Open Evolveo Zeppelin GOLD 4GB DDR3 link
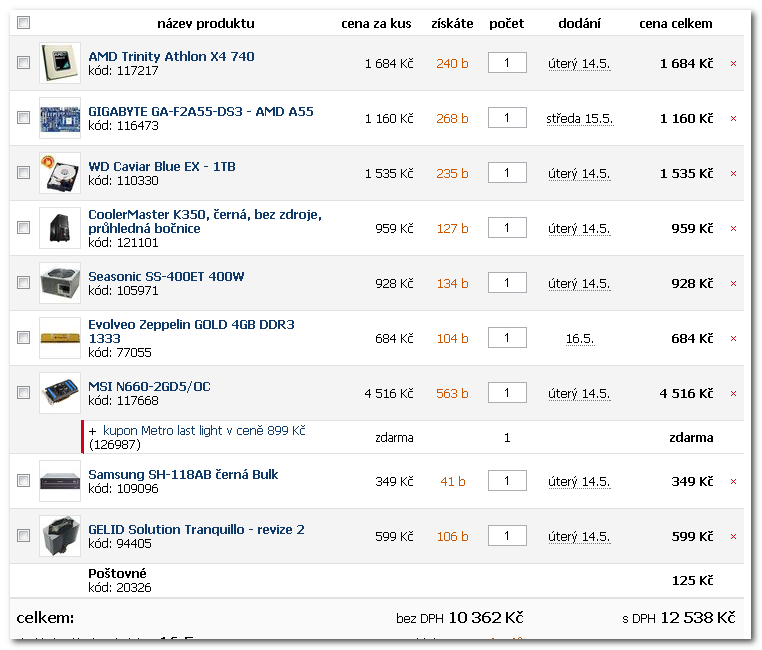The height and width of the screenshot is (650, 762). pyautogui.click(x=191, y=331)
